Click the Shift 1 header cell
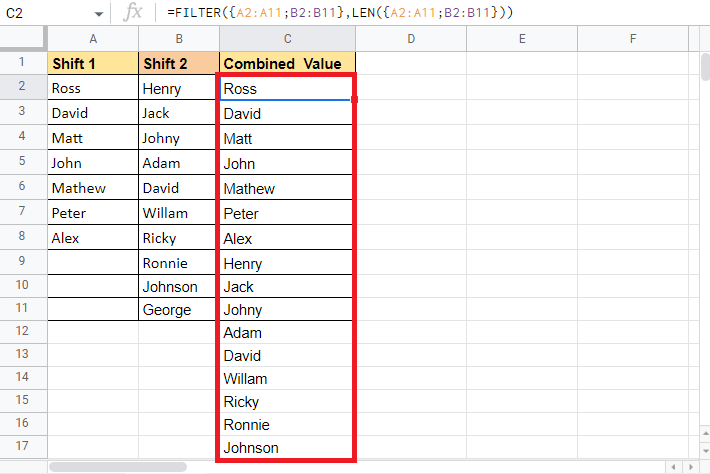This screenshot has height=474, width=710. tap(93, 63)
